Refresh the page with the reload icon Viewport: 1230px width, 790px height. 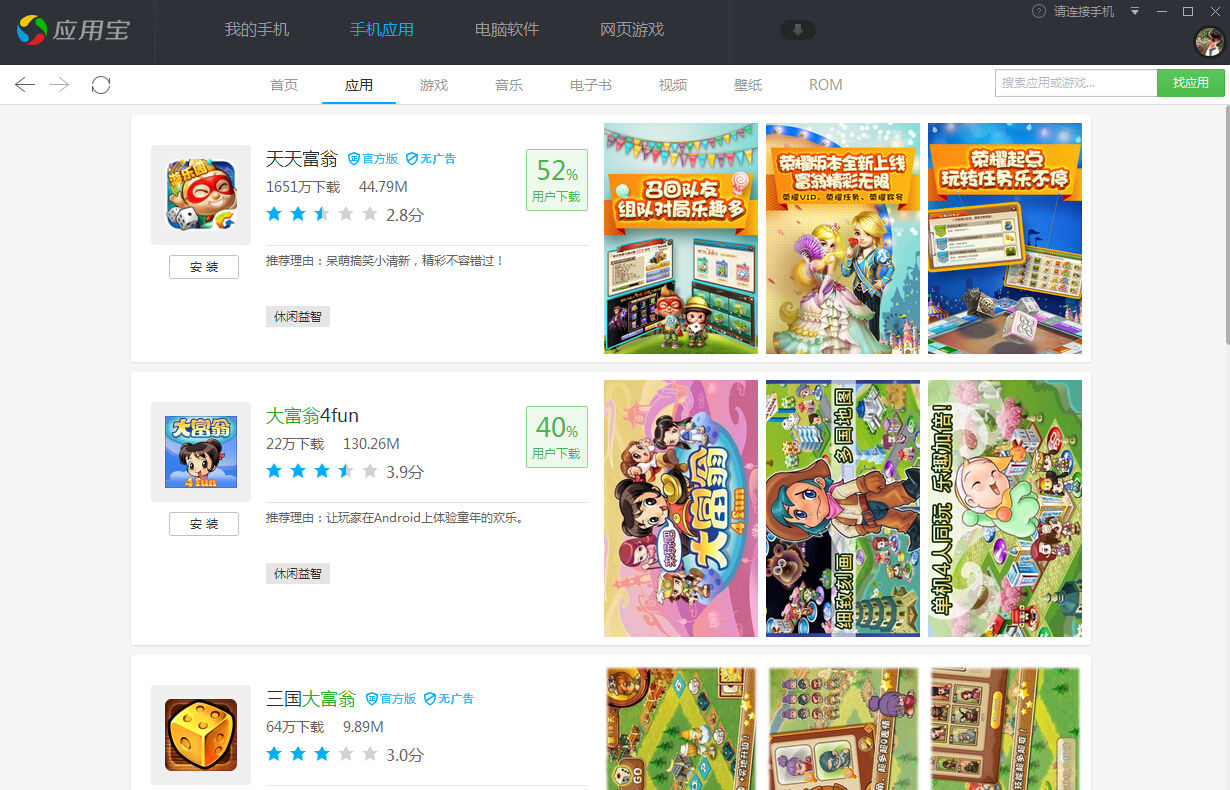coord(101,85)
